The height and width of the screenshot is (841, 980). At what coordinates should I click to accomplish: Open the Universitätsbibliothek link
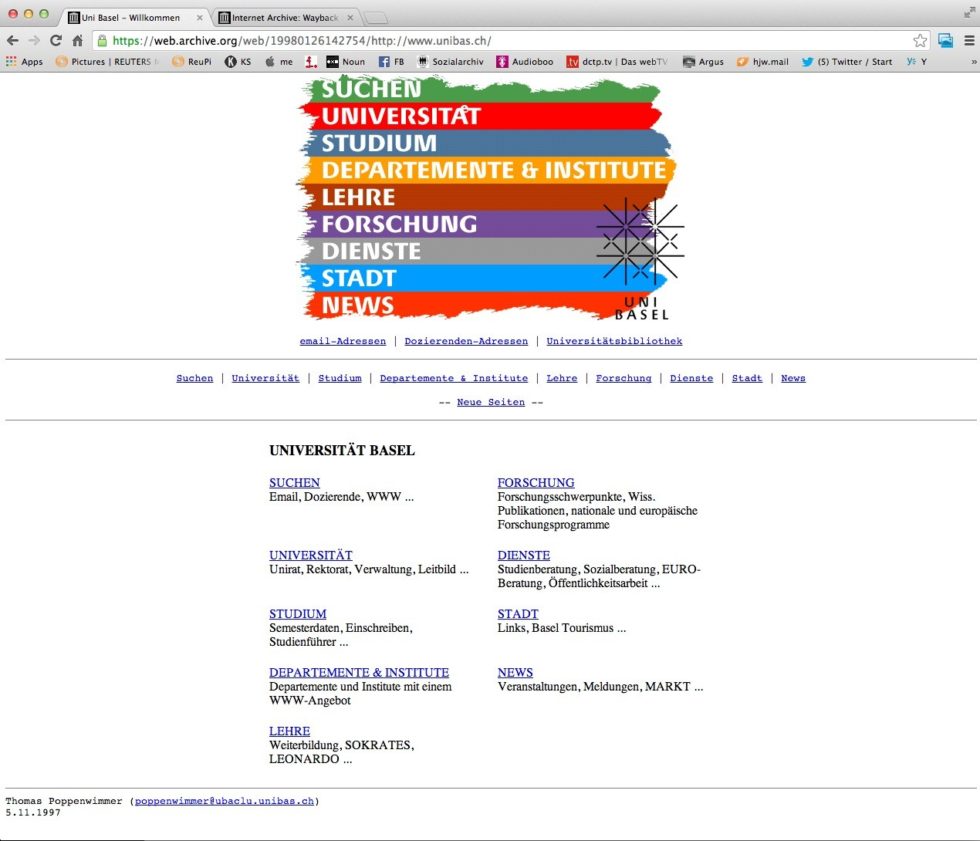614,341
